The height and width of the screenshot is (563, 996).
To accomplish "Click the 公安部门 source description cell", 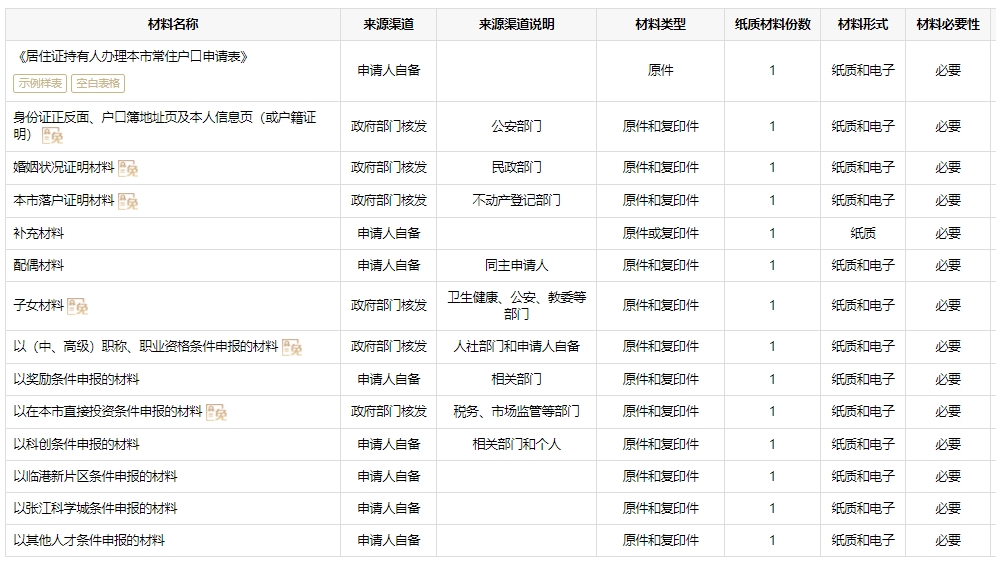I will point(516,126).
